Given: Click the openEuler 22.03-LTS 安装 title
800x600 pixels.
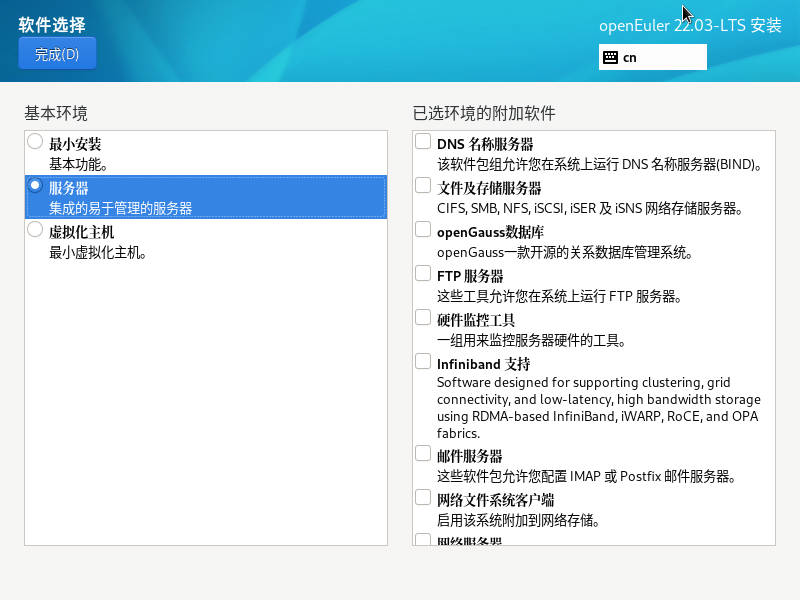Looking at the screenshot, I should 690,25.
